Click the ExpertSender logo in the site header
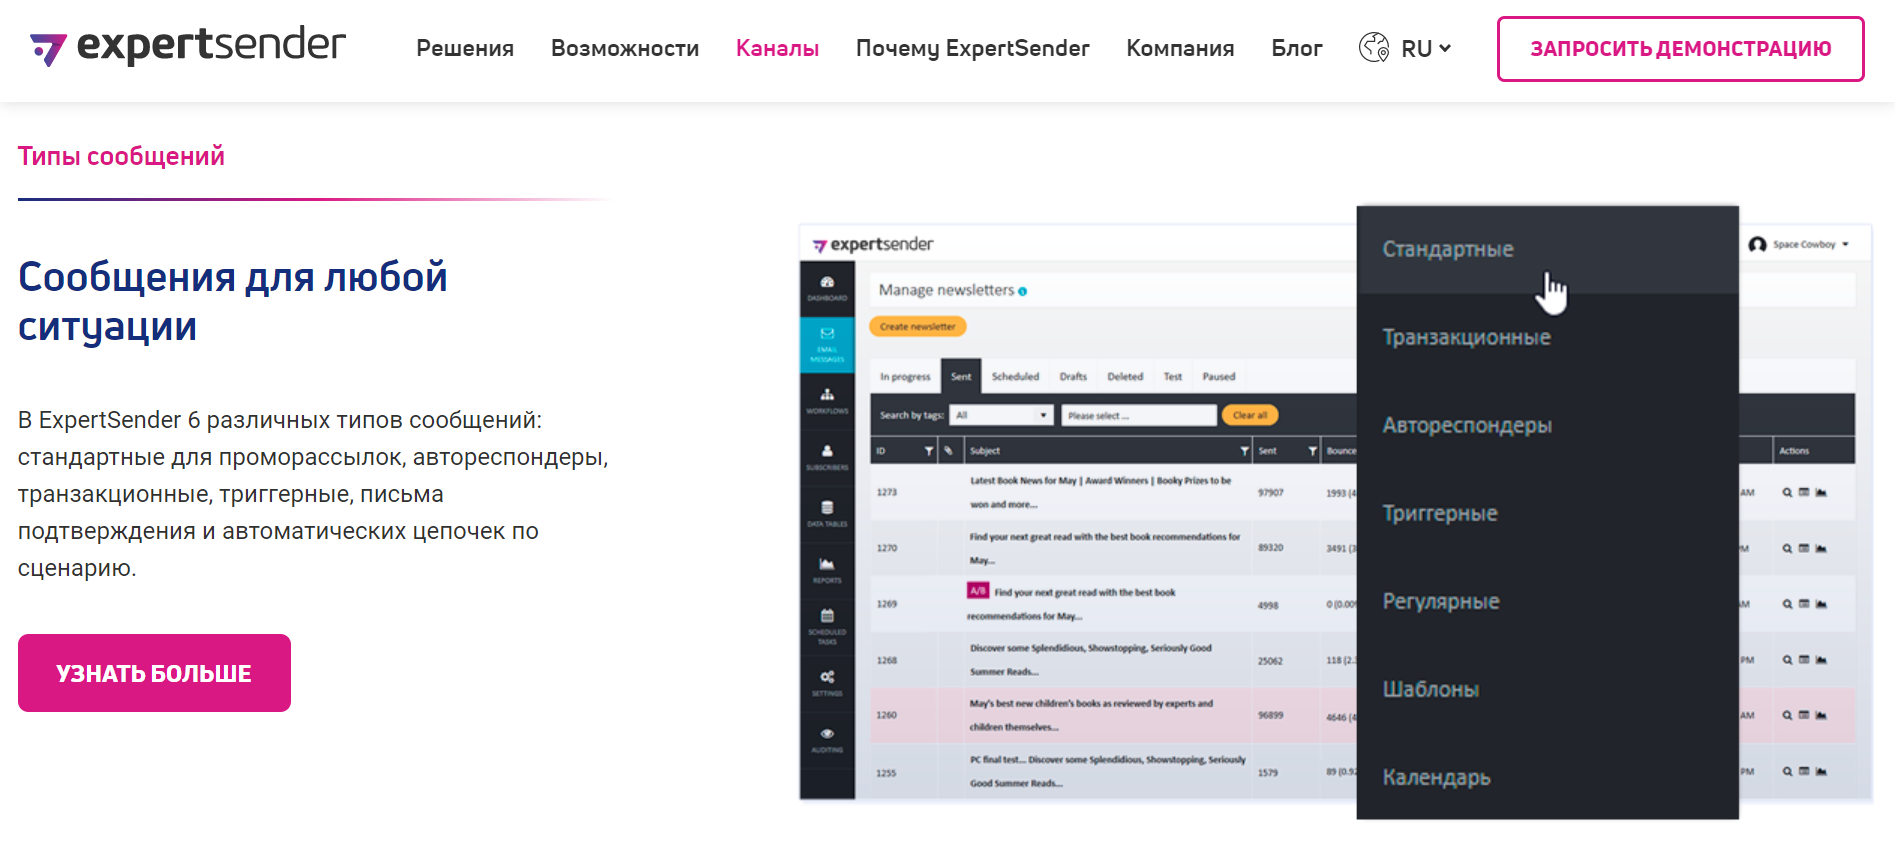The height and width of the screenshot is (847, 1895). pyautogui.click(x=187, y=47)
